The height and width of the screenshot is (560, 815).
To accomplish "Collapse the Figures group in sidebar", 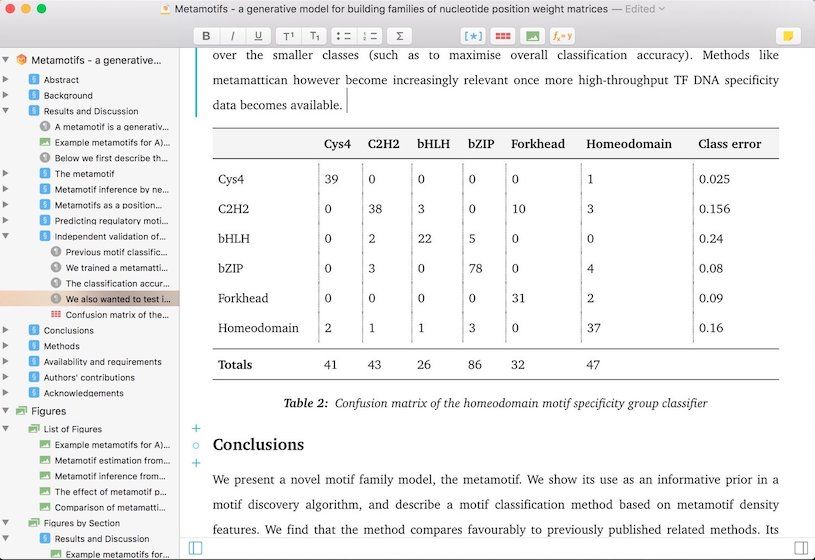I will [x=7, y=411].
